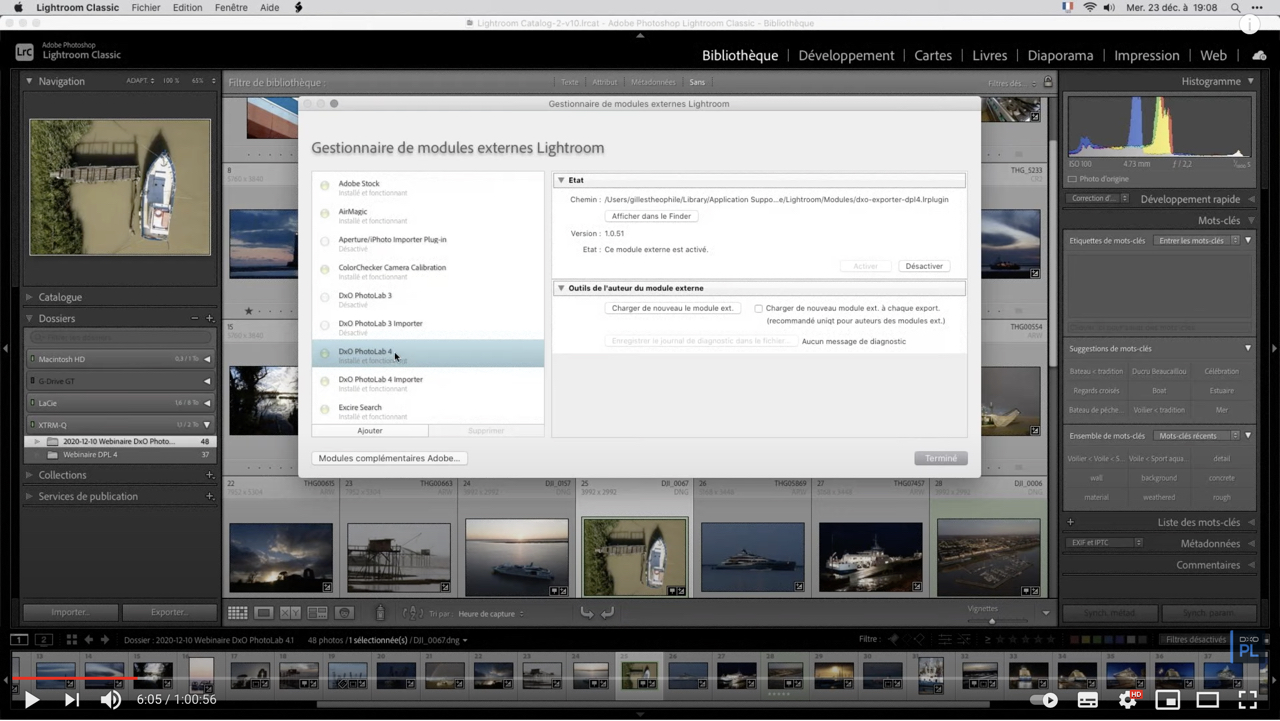The image size is (1280, 721).
Task: Expand the Catalogue panel
Action: click(29, 297)
